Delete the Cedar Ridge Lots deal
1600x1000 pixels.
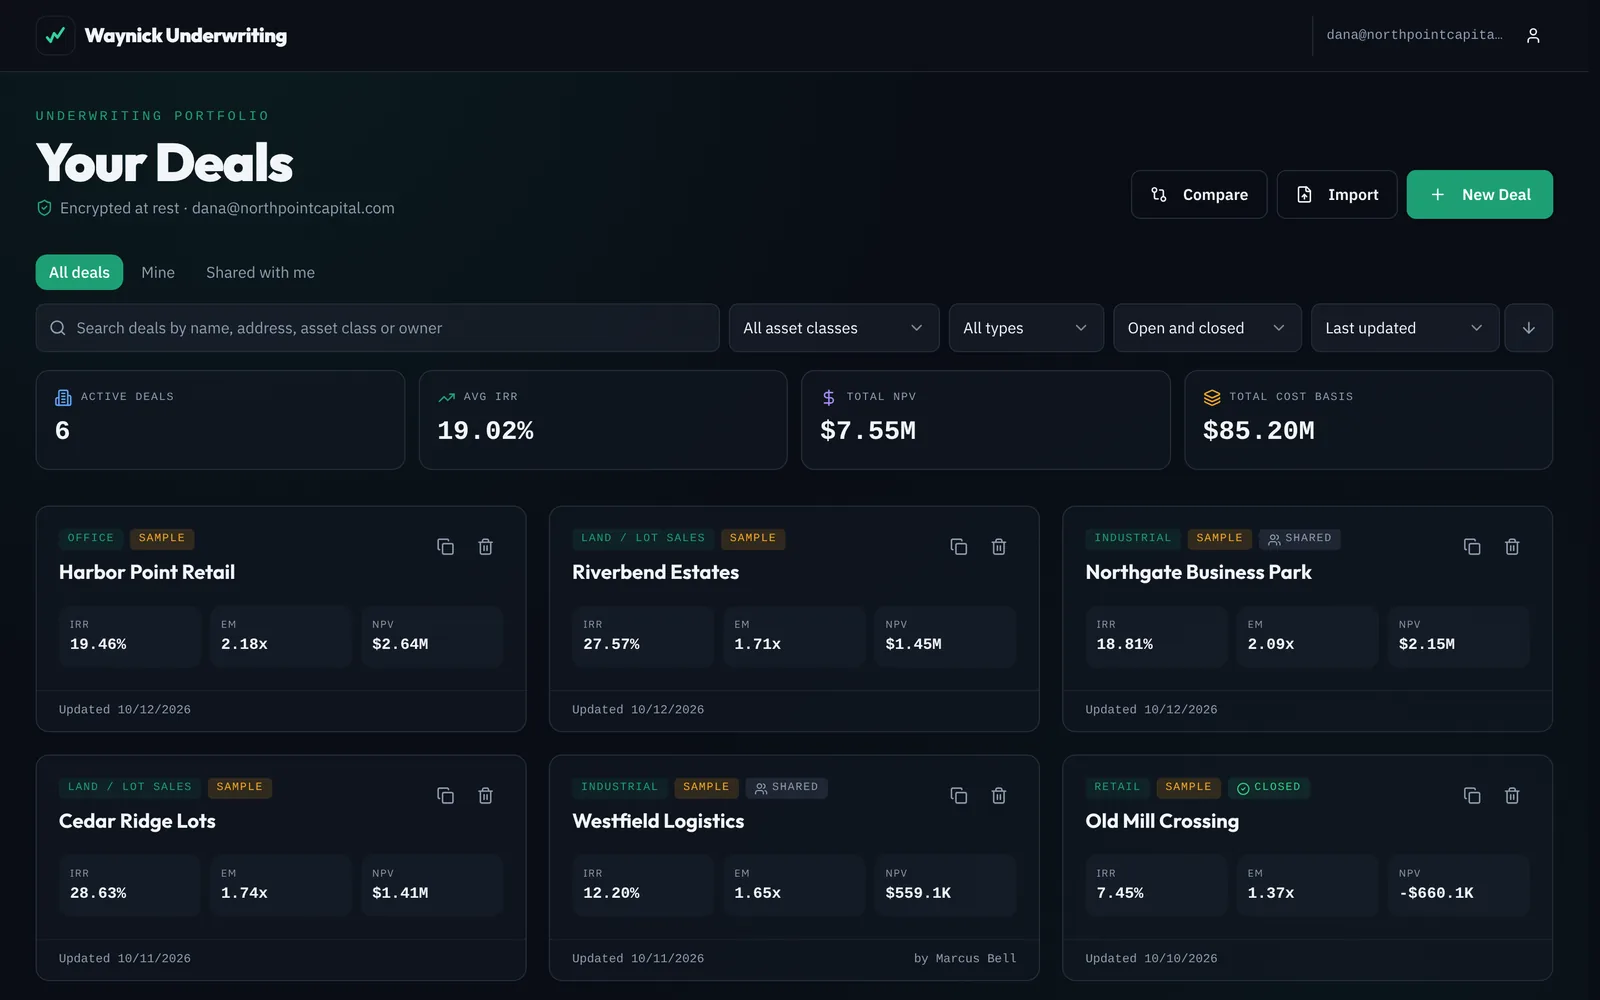click(x=486, y=796)
